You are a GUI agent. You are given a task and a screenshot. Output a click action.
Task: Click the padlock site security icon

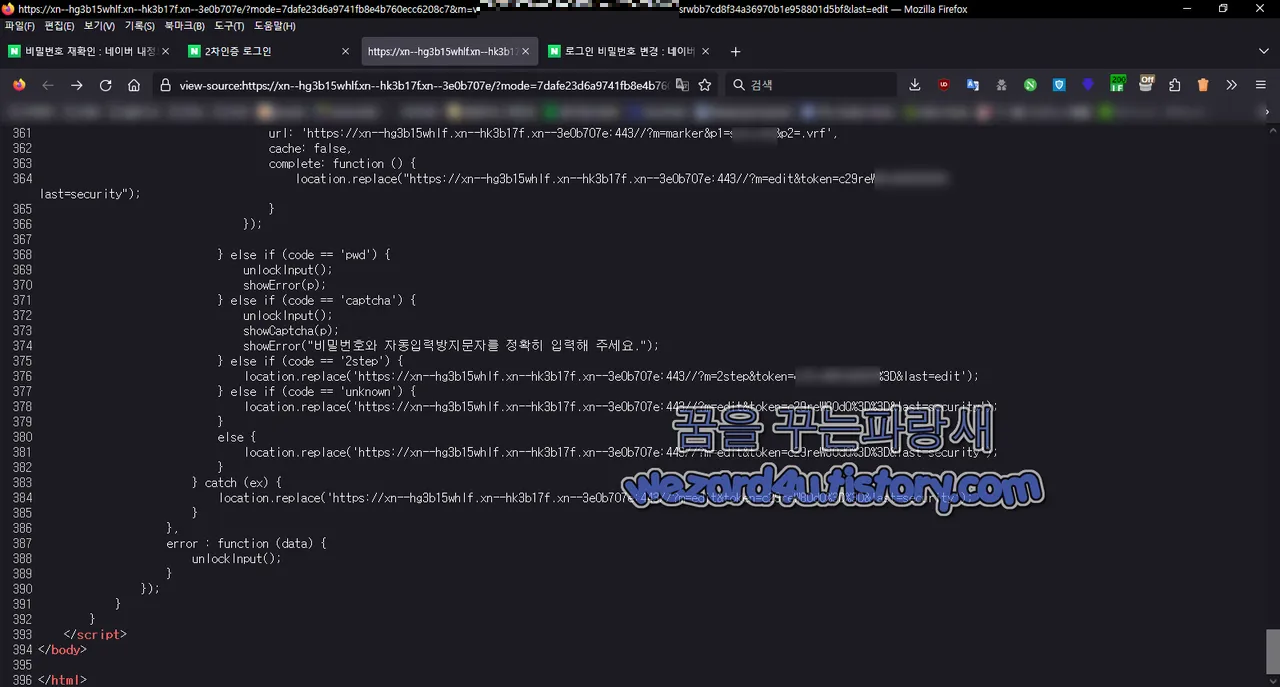pyautogui.click(x=165, y=85)
